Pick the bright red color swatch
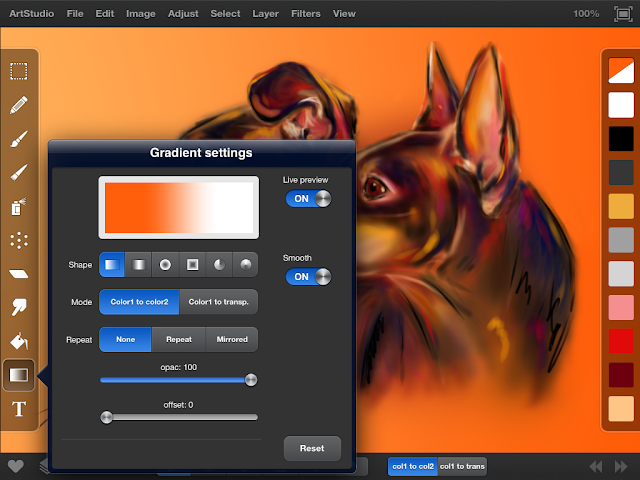 [x=621, y=341]
